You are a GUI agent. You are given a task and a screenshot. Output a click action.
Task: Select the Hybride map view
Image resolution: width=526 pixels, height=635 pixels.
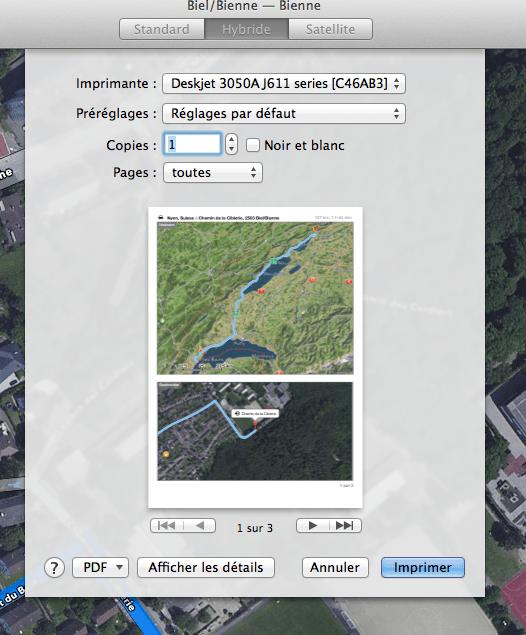[246, 29]
